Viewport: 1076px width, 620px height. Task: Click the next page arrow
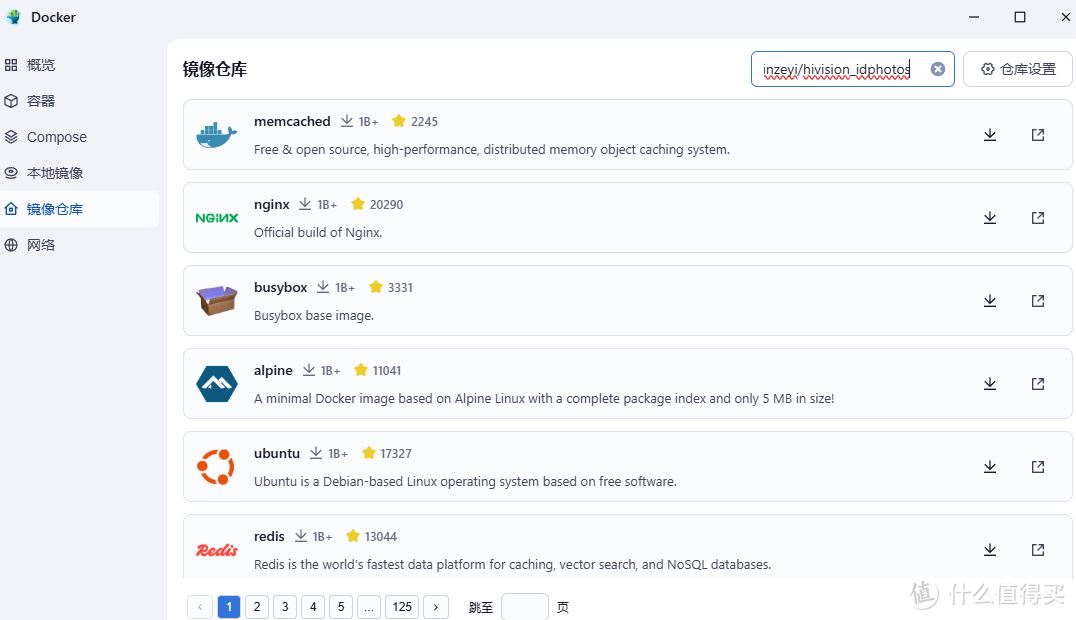(436, 607)
